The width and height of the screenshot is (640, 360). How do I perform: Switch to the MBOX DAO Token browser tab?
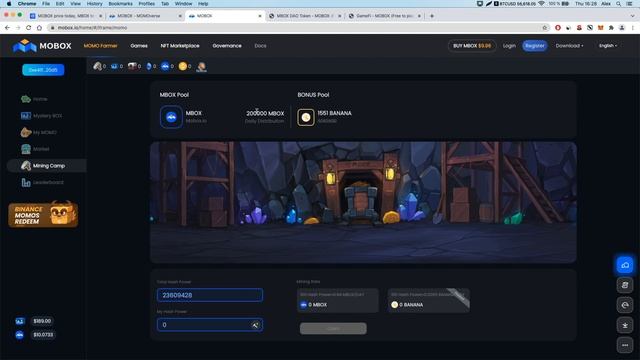305,16
